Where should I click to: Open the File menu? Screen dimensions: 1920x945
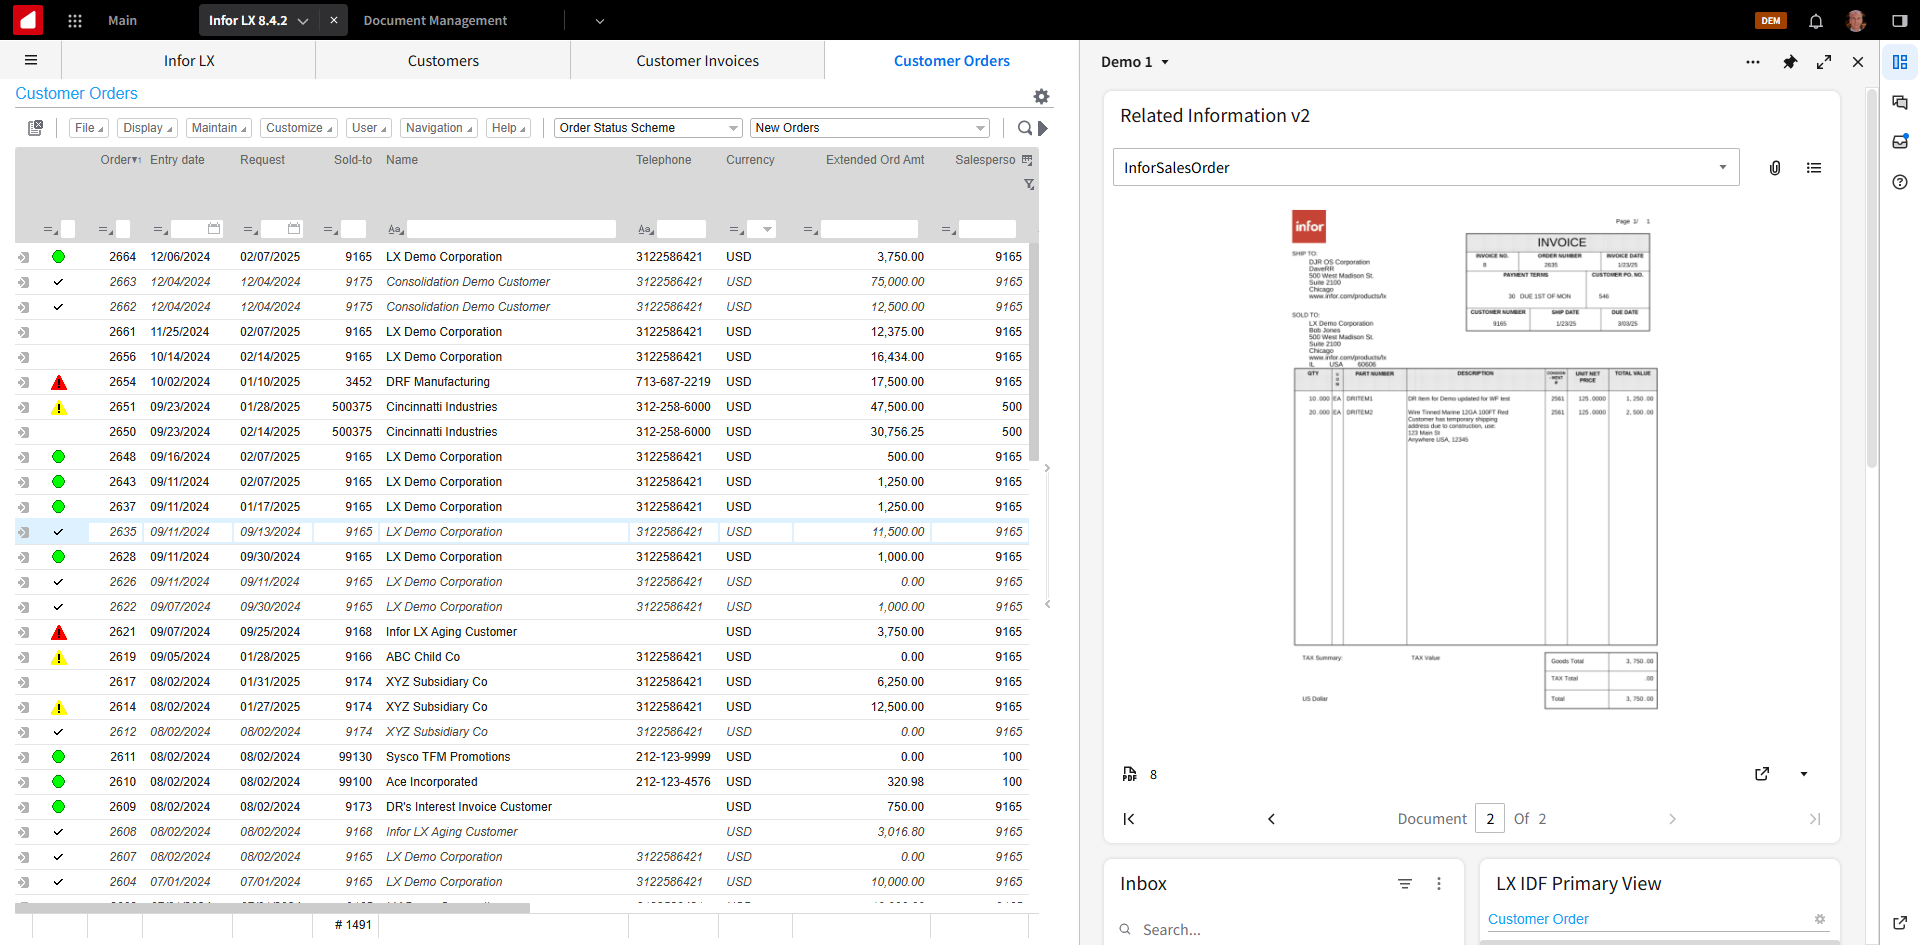[x=89, y=128]
